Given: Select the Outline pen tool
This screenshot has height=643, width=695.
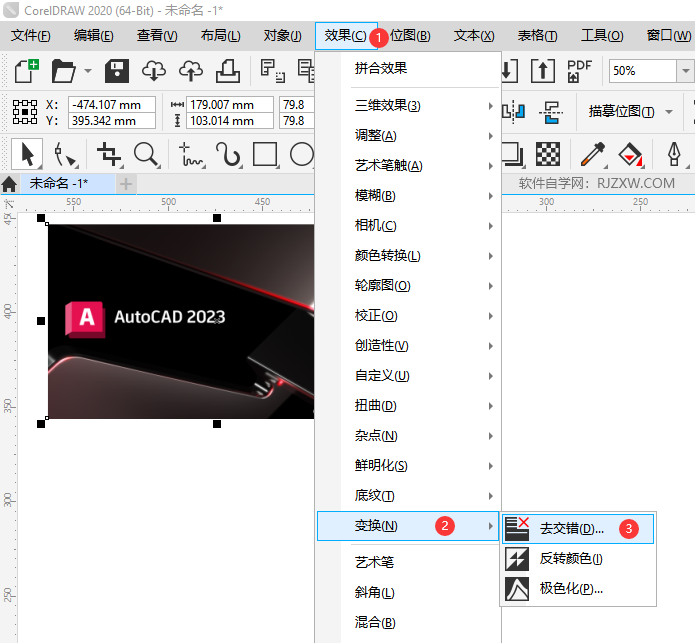Looking at the screenshot, I should click(x=675, y=154).
